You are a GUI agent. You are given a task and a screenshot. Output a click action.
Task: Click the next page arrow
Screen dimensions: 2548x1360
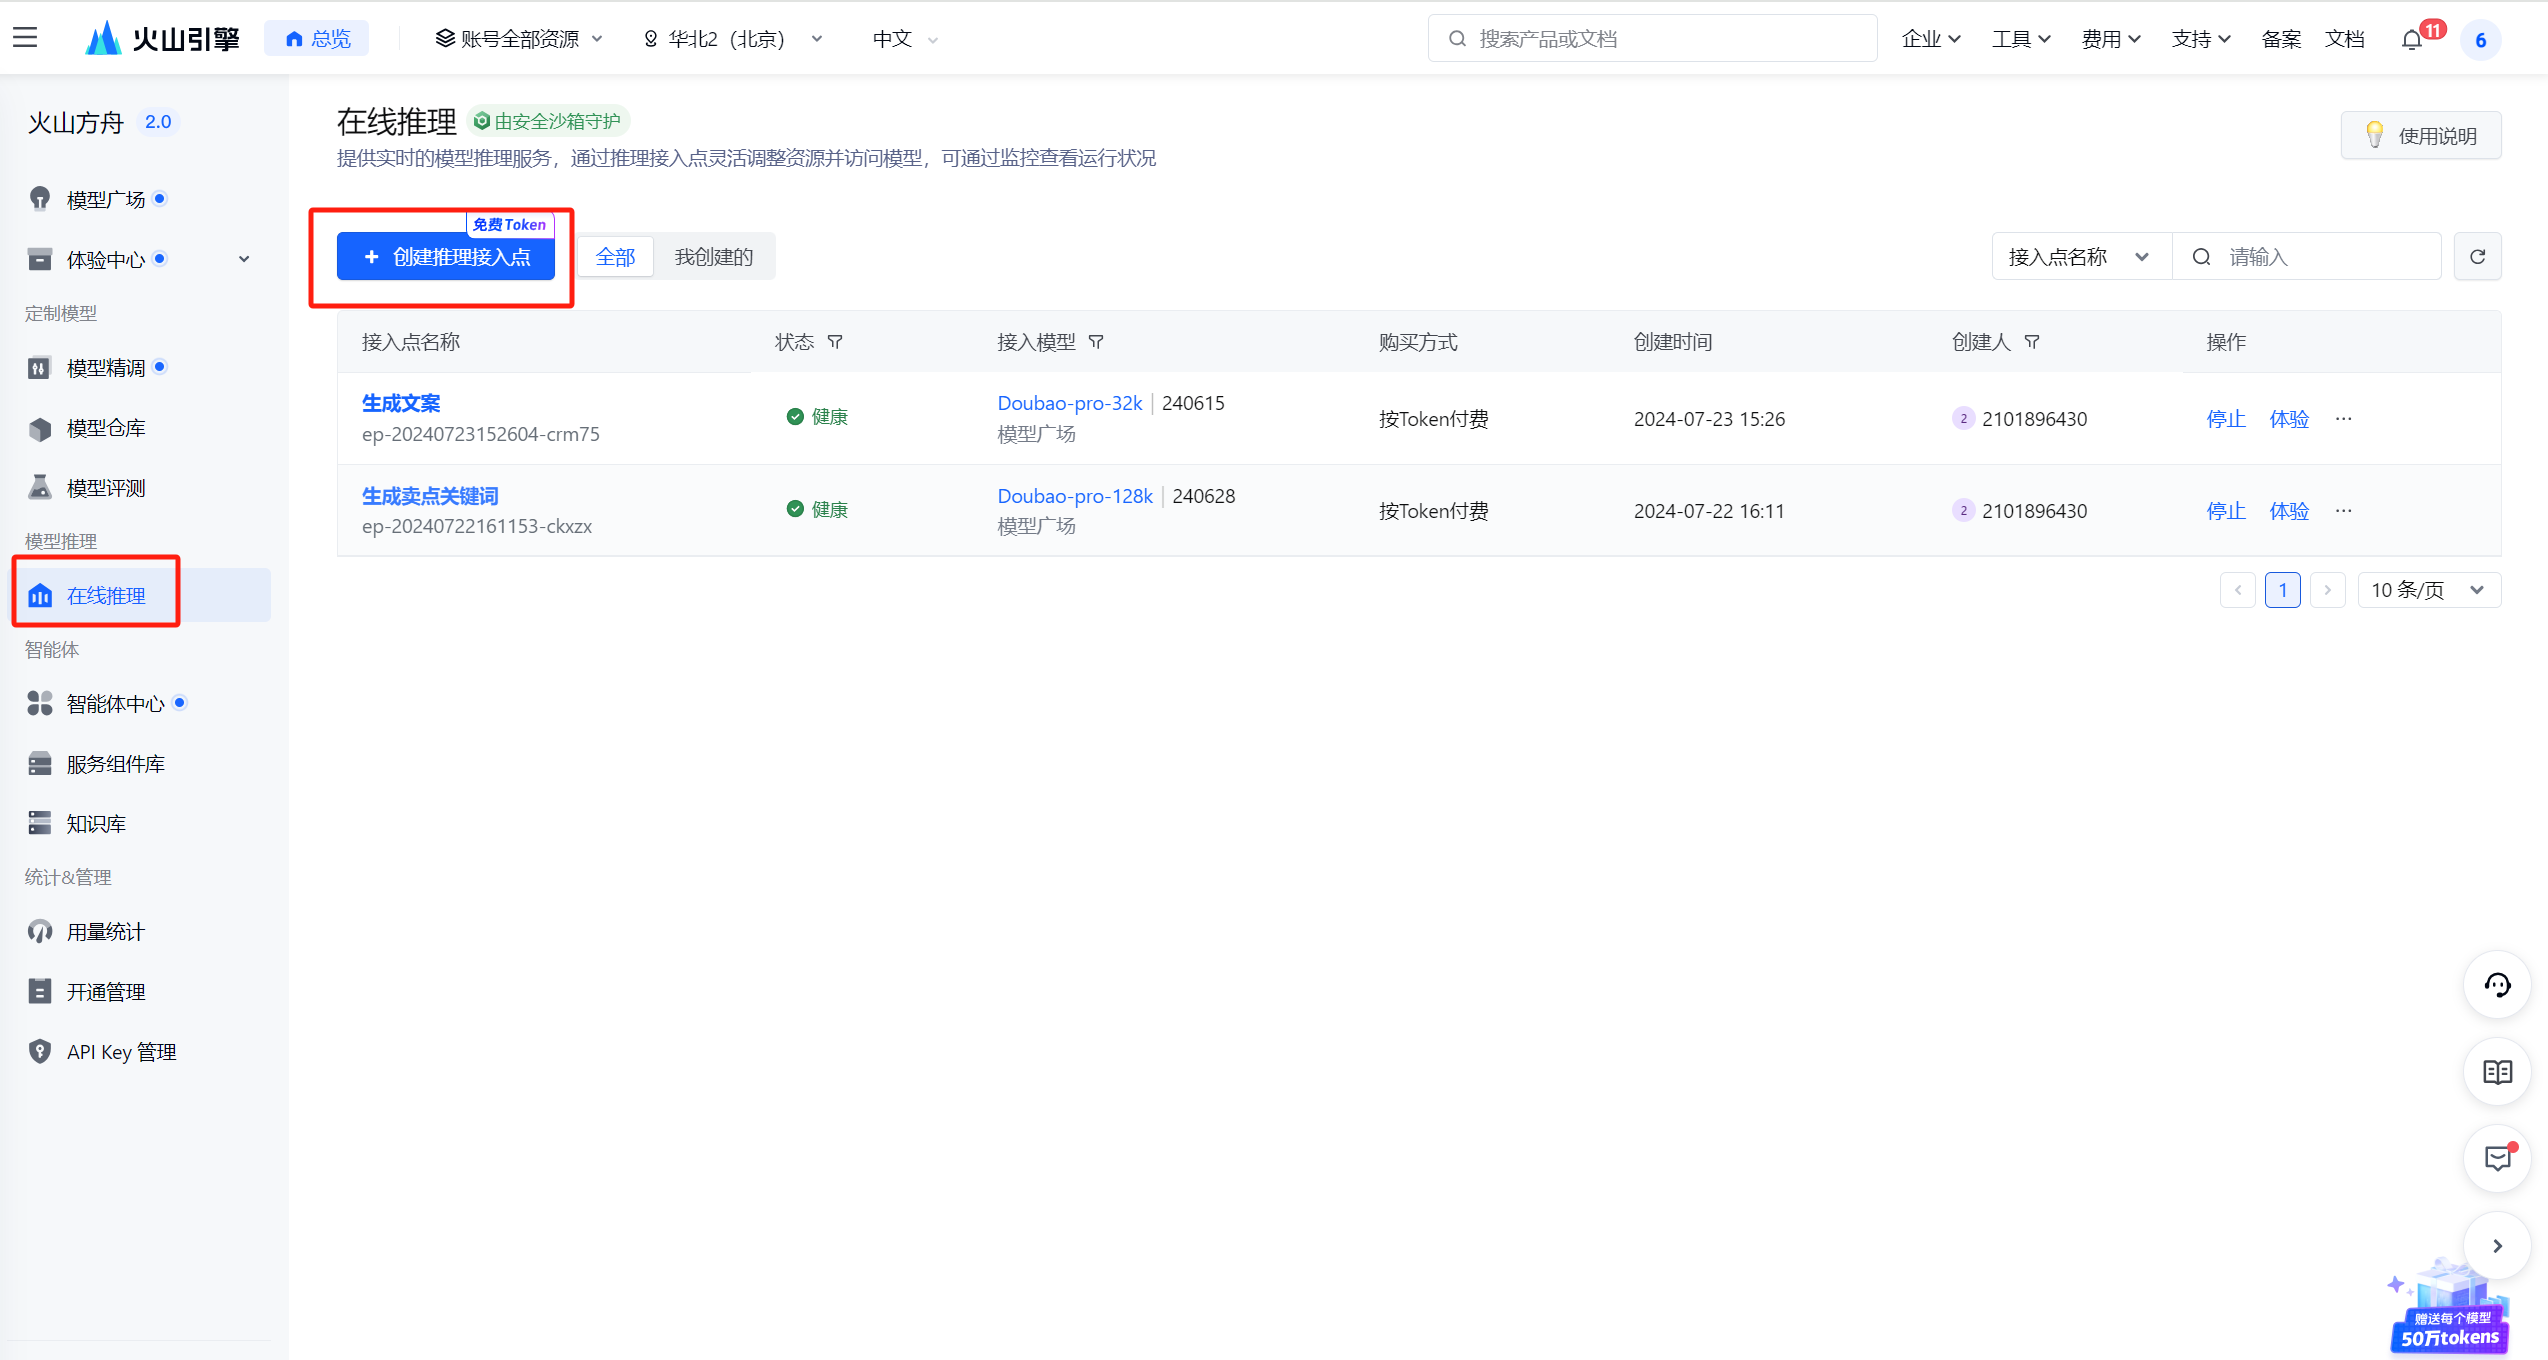point(2328,590)
